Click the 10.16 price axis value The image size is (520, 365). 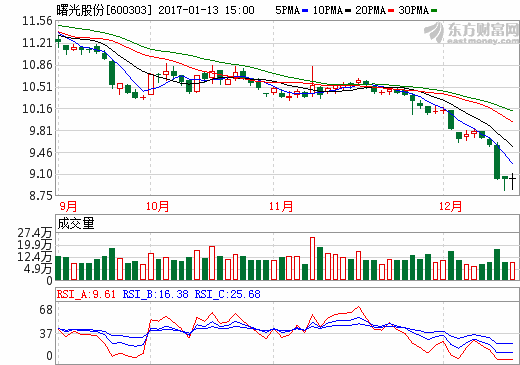tap(37, 109)
